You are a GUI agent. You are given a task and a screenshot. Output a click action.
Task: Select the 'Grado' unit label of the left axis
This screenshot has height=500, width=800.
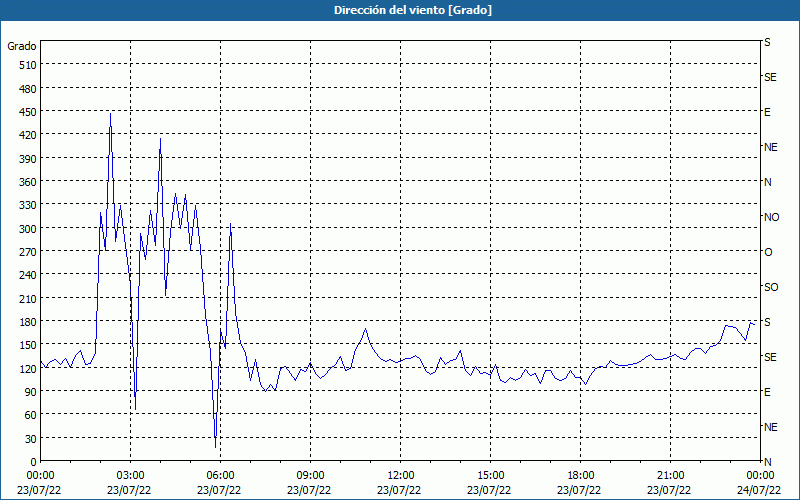click(x=22, y=46)
